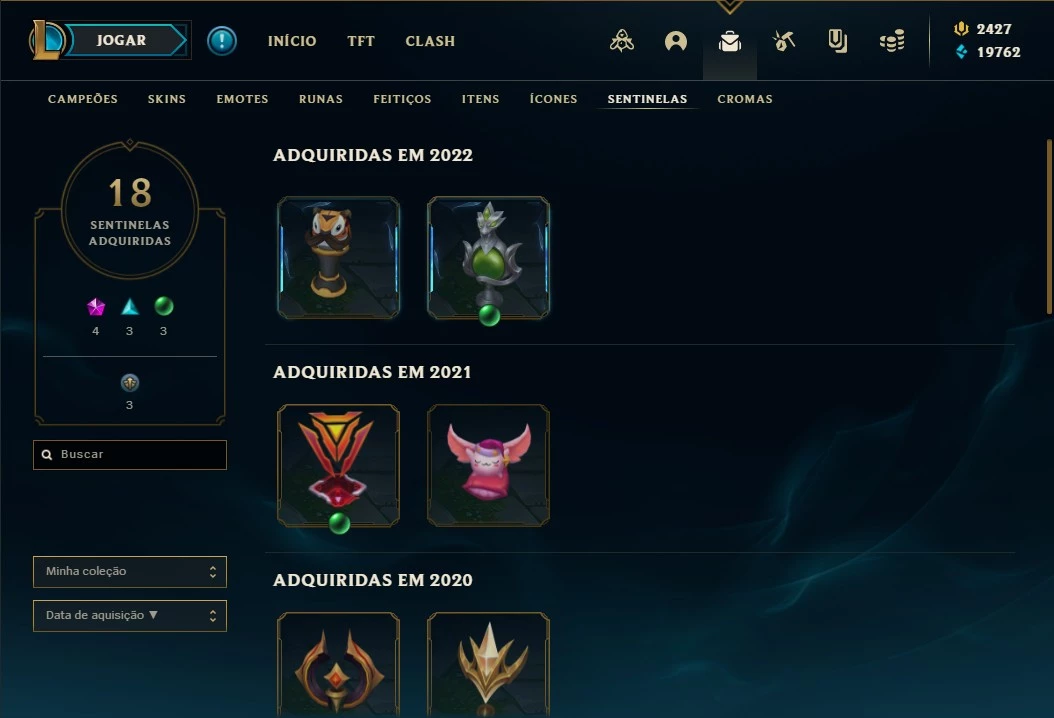Viewport: 1054px width, 718px height.
Task: Filter by the blue triangle rarity icon
Action: (x=130, y=307)
